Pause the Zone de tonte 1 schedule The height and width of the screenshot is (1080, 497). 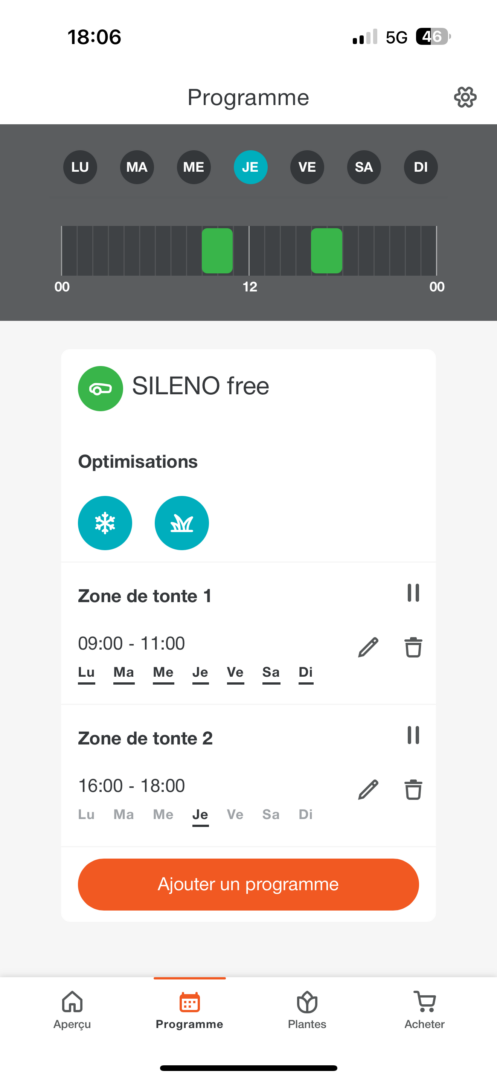[x=413, y=593]
